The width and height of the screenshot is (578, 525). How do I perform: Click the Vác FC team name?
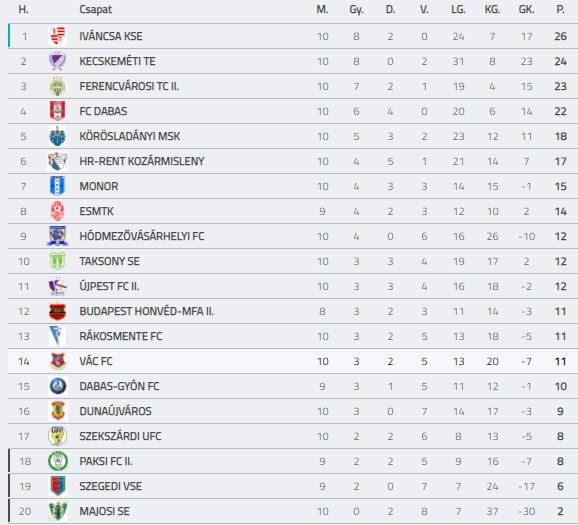pos(96,361)
